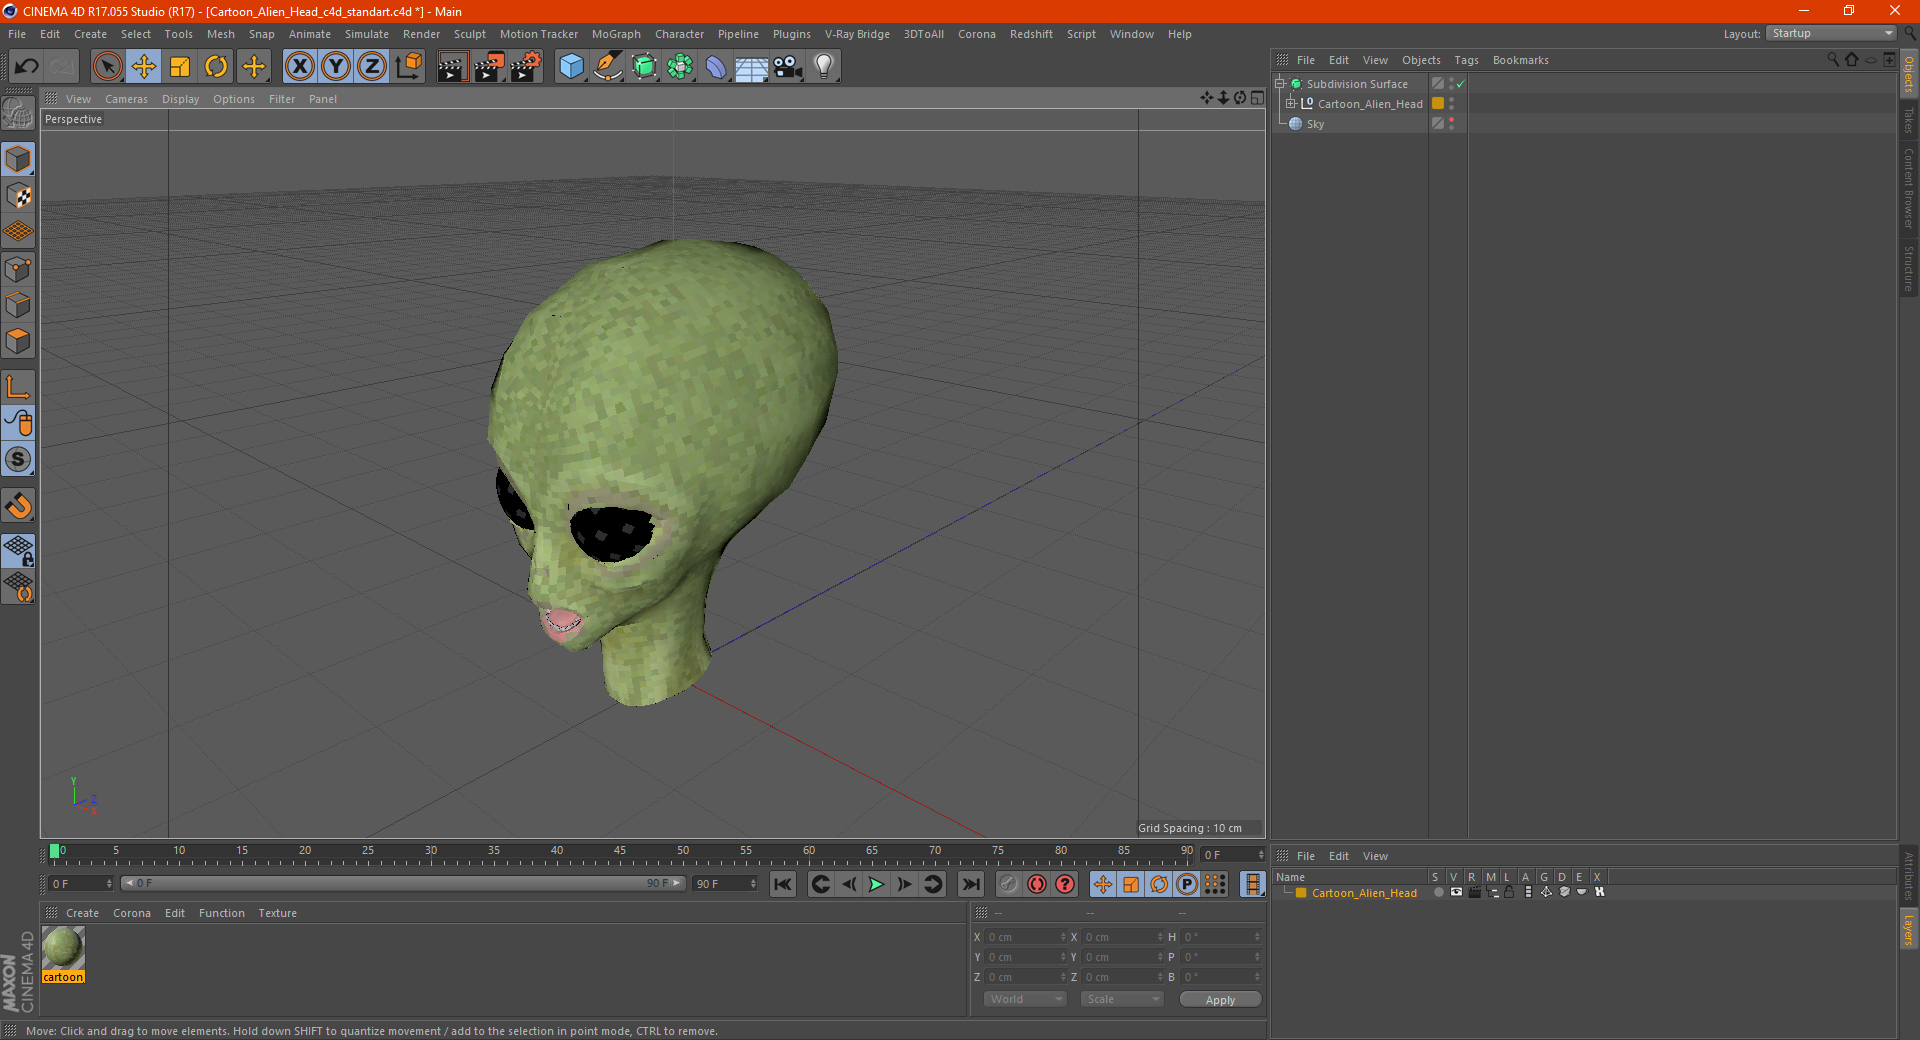Viewport: 1920px width, 1040px height.
Task: Toggle Sky visibility dots
Action: click(1451, 124)
